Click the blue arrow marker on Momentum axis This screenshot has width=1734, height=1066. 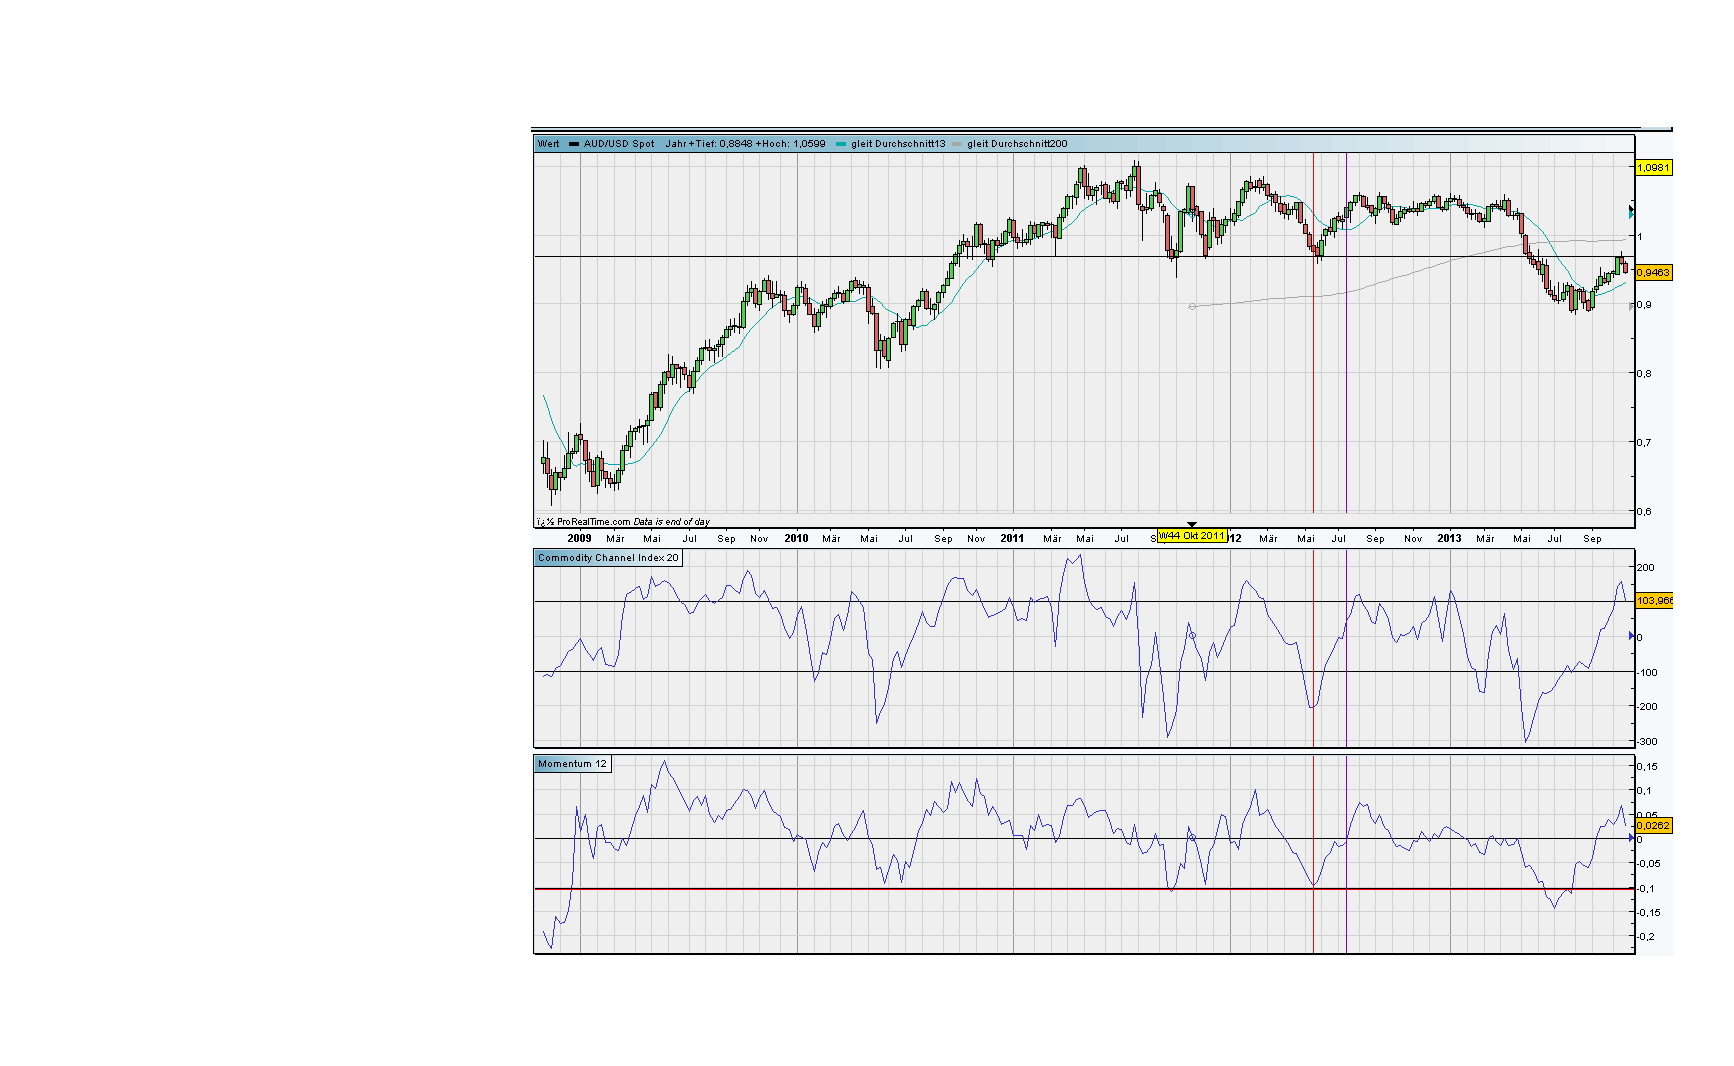(1632, 838)
